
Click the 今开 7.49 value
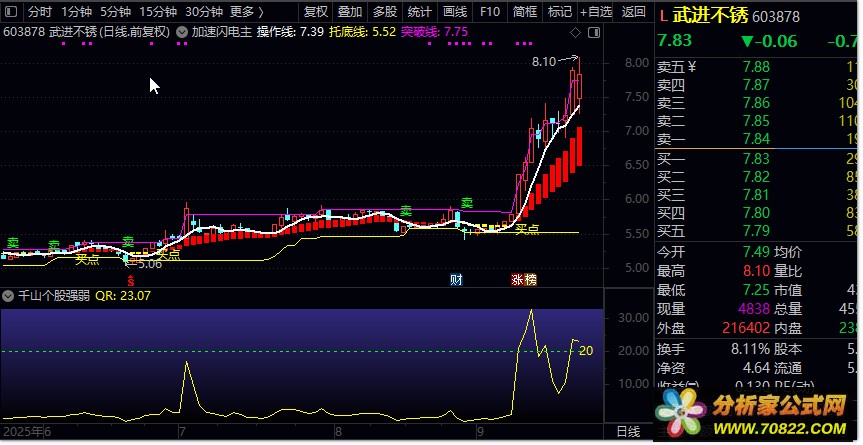[x=756, y=252]
